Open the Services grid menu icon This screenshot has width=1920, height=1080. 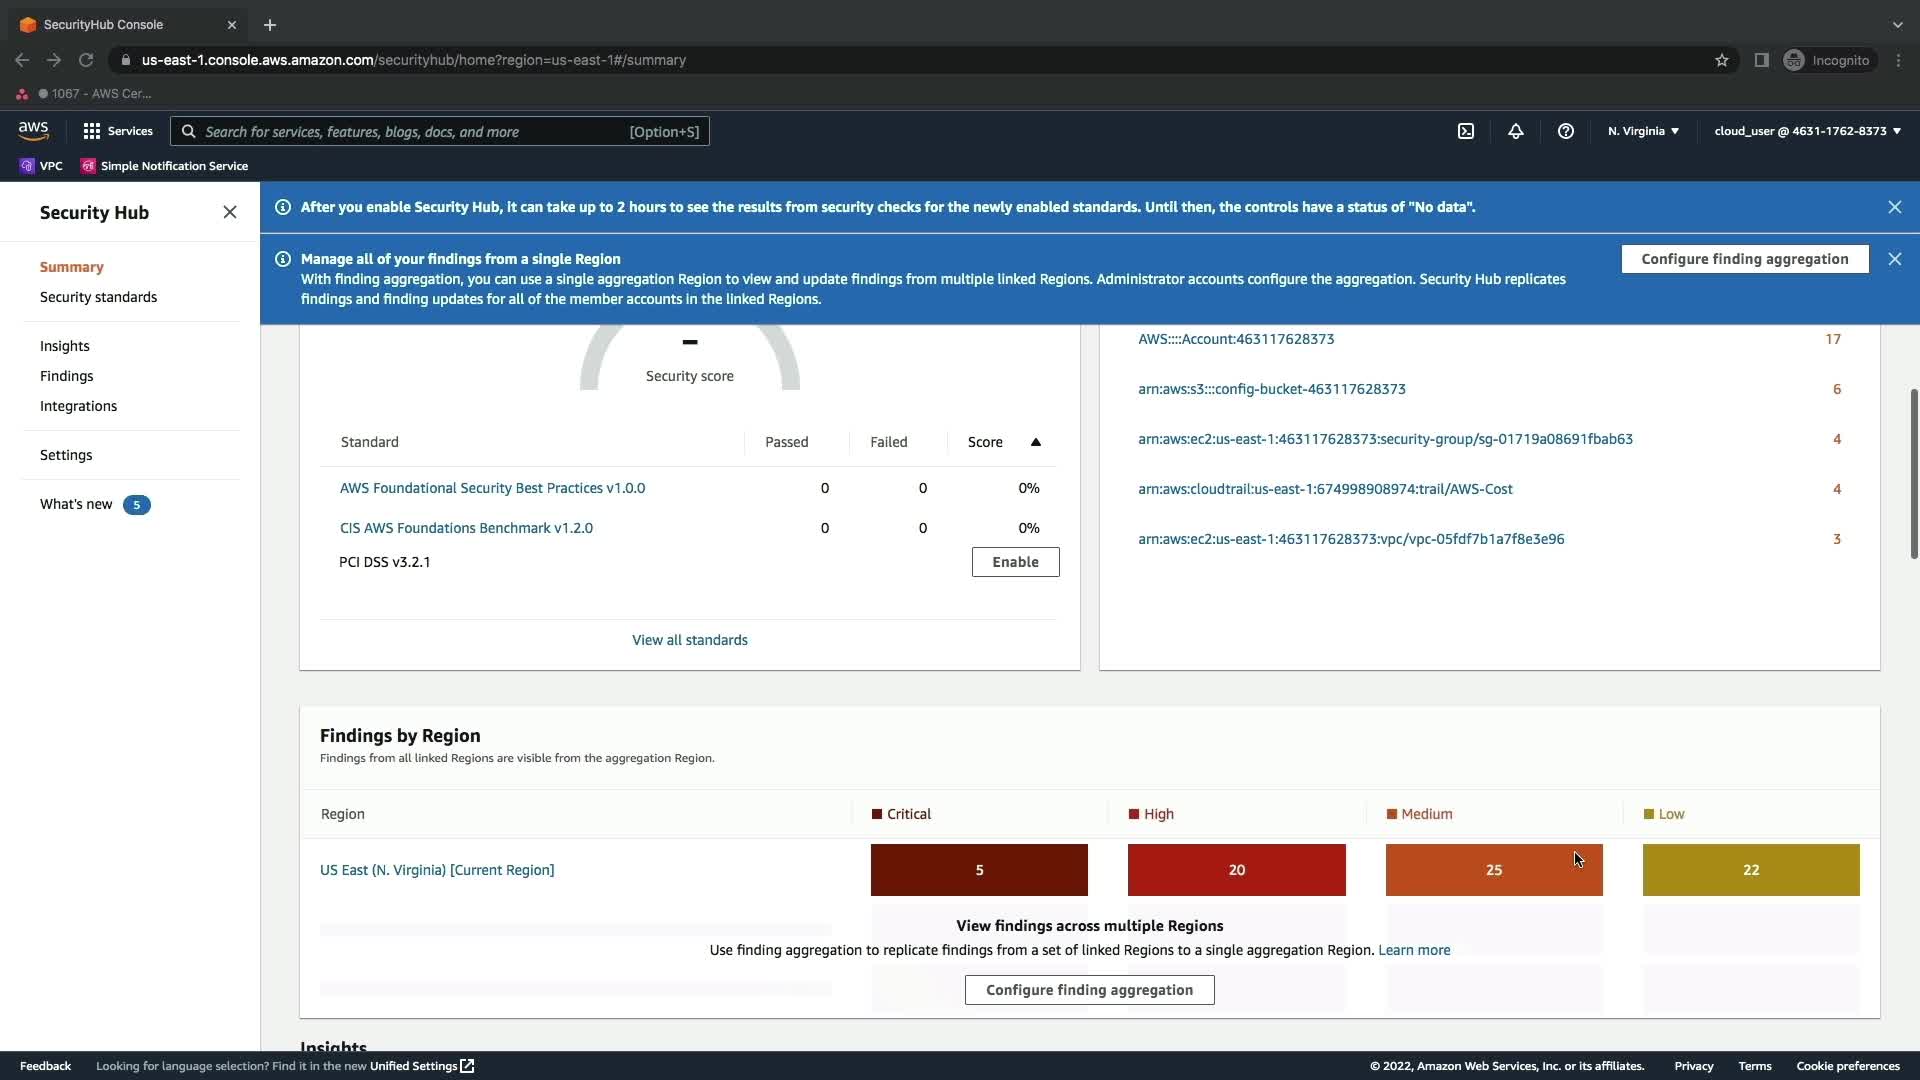pos(92,131)
